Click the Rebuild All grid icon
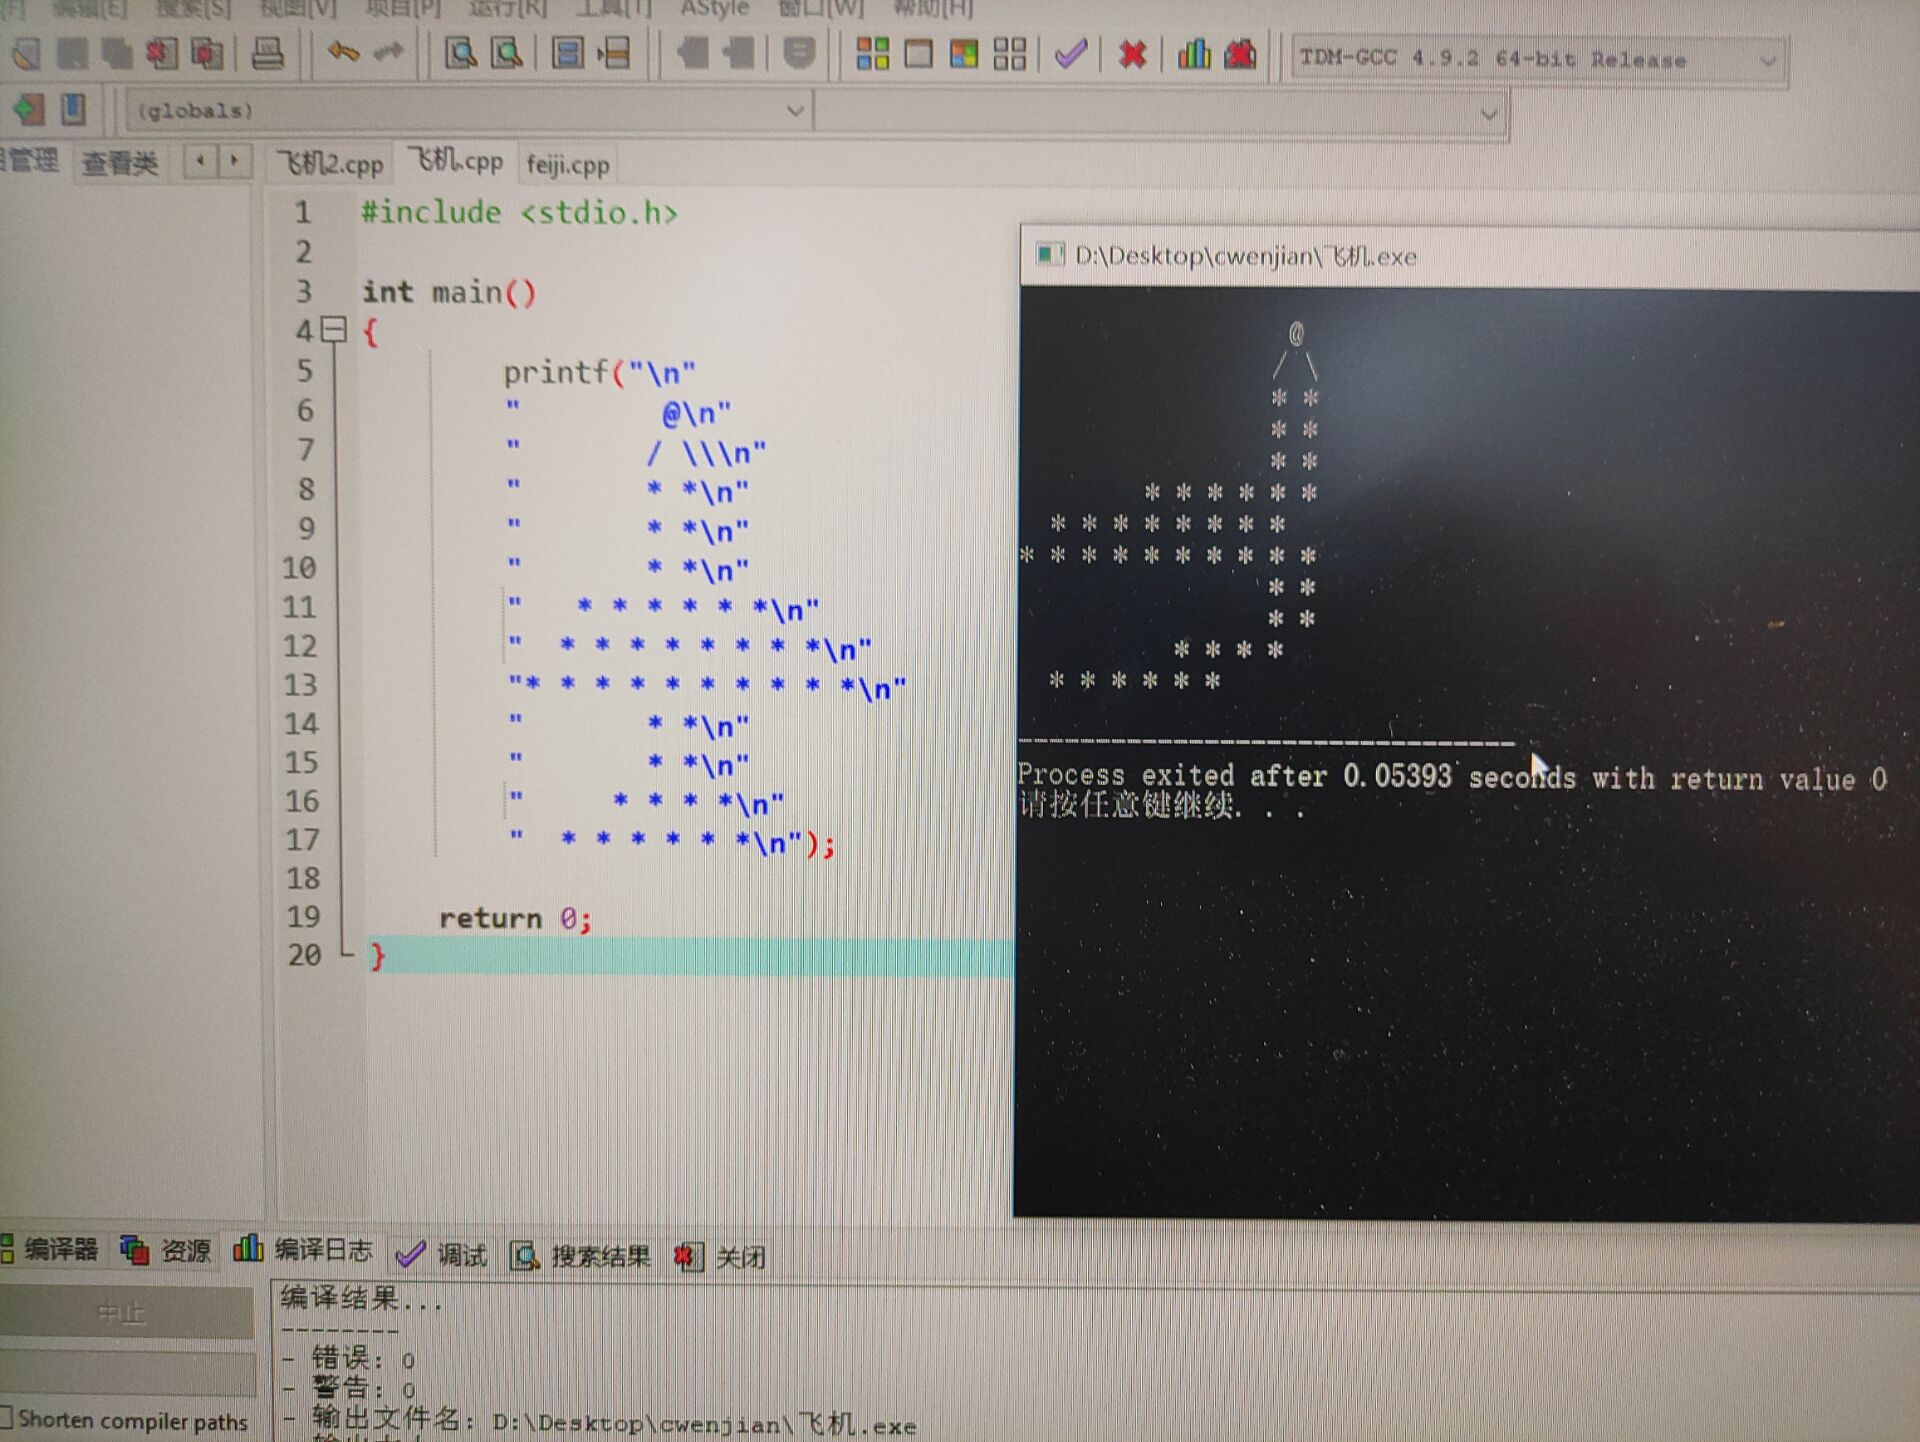Viewport: 1920px width, 1442px height. [1010, 53]
